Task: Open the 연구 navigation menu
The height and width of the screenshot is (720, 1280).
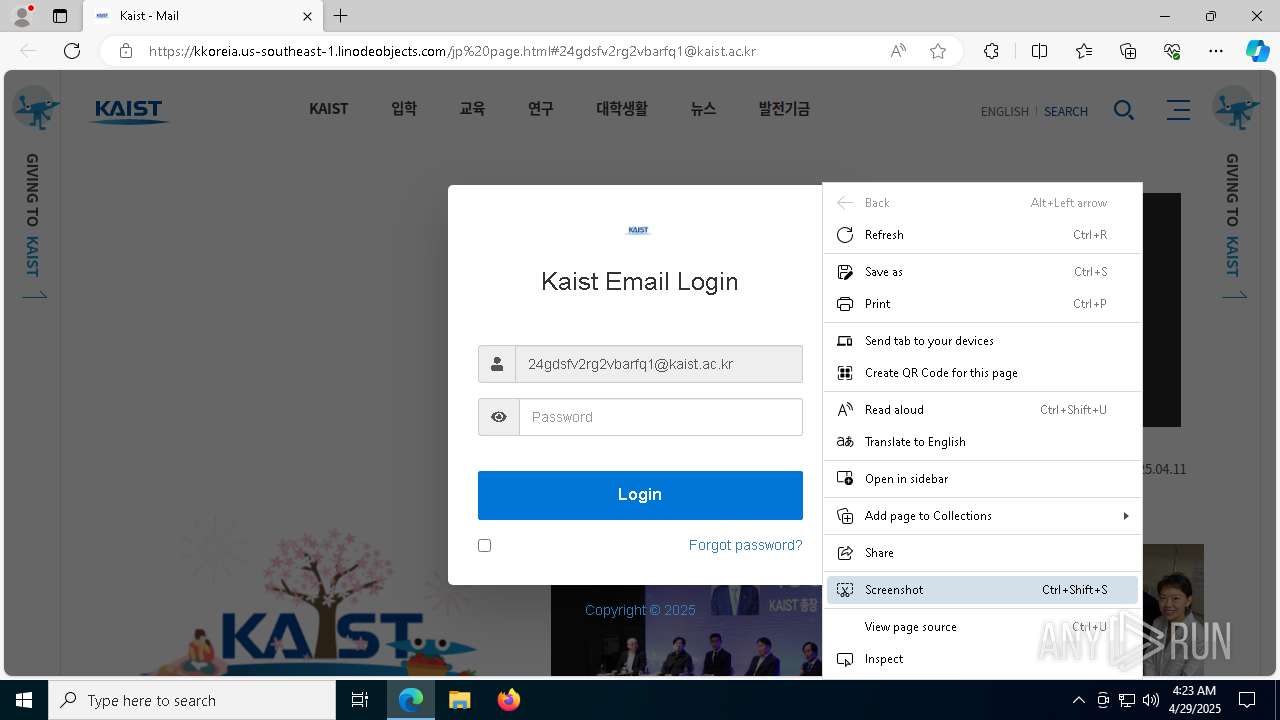Action: [x=540, y=109]
